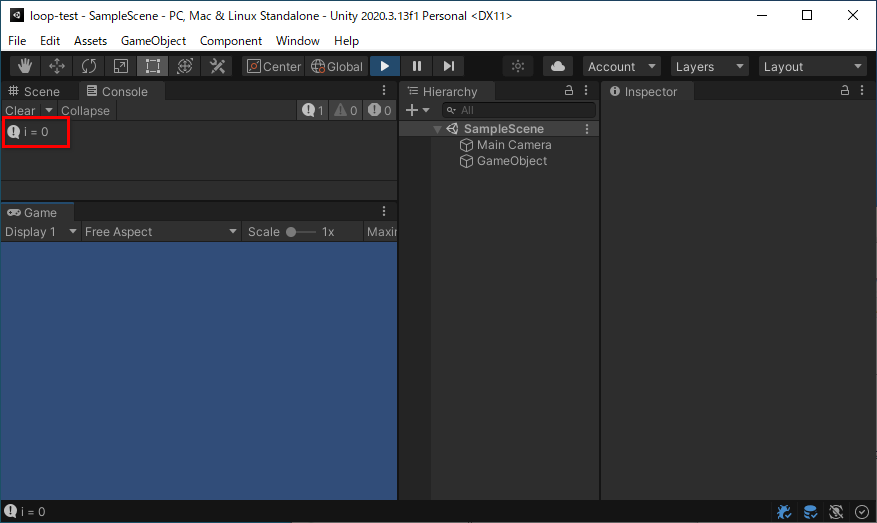Open the Hierarchy create plus button
Image resolution: width=877 pixels, height=523 pixels.
[417, 110]
